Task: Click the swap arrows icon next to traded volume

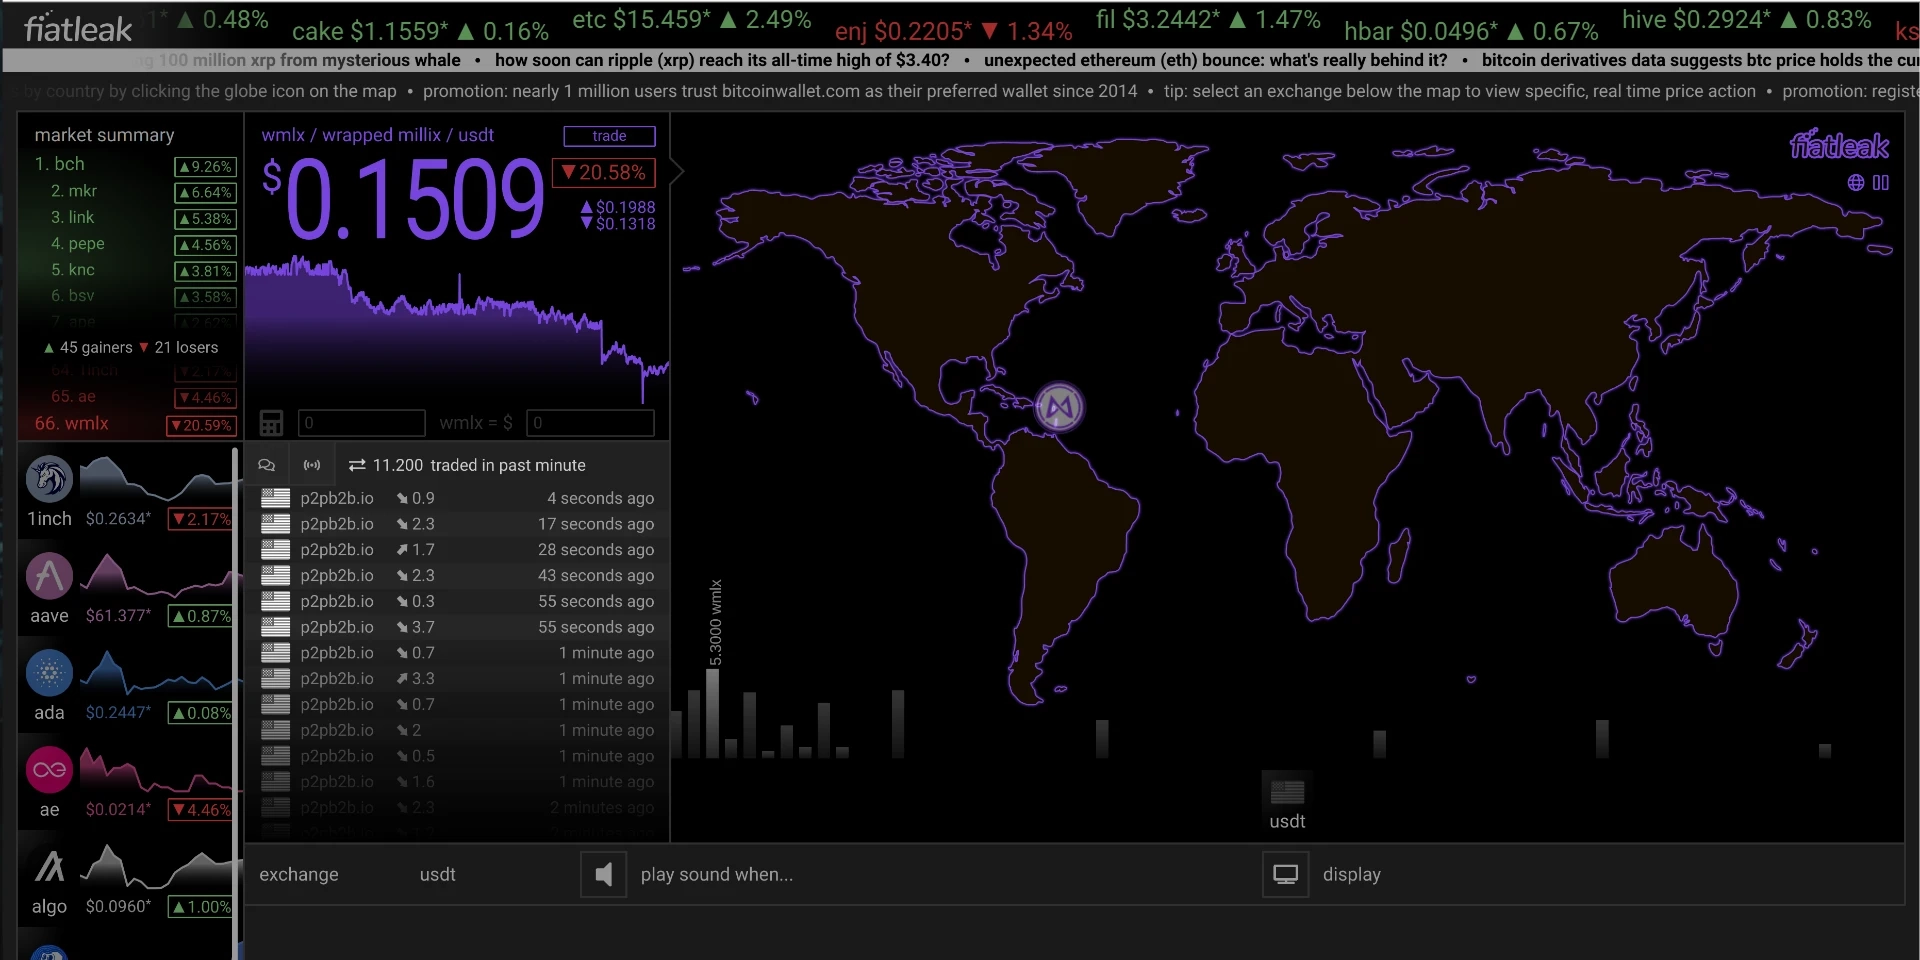Action: coord(357,465)
